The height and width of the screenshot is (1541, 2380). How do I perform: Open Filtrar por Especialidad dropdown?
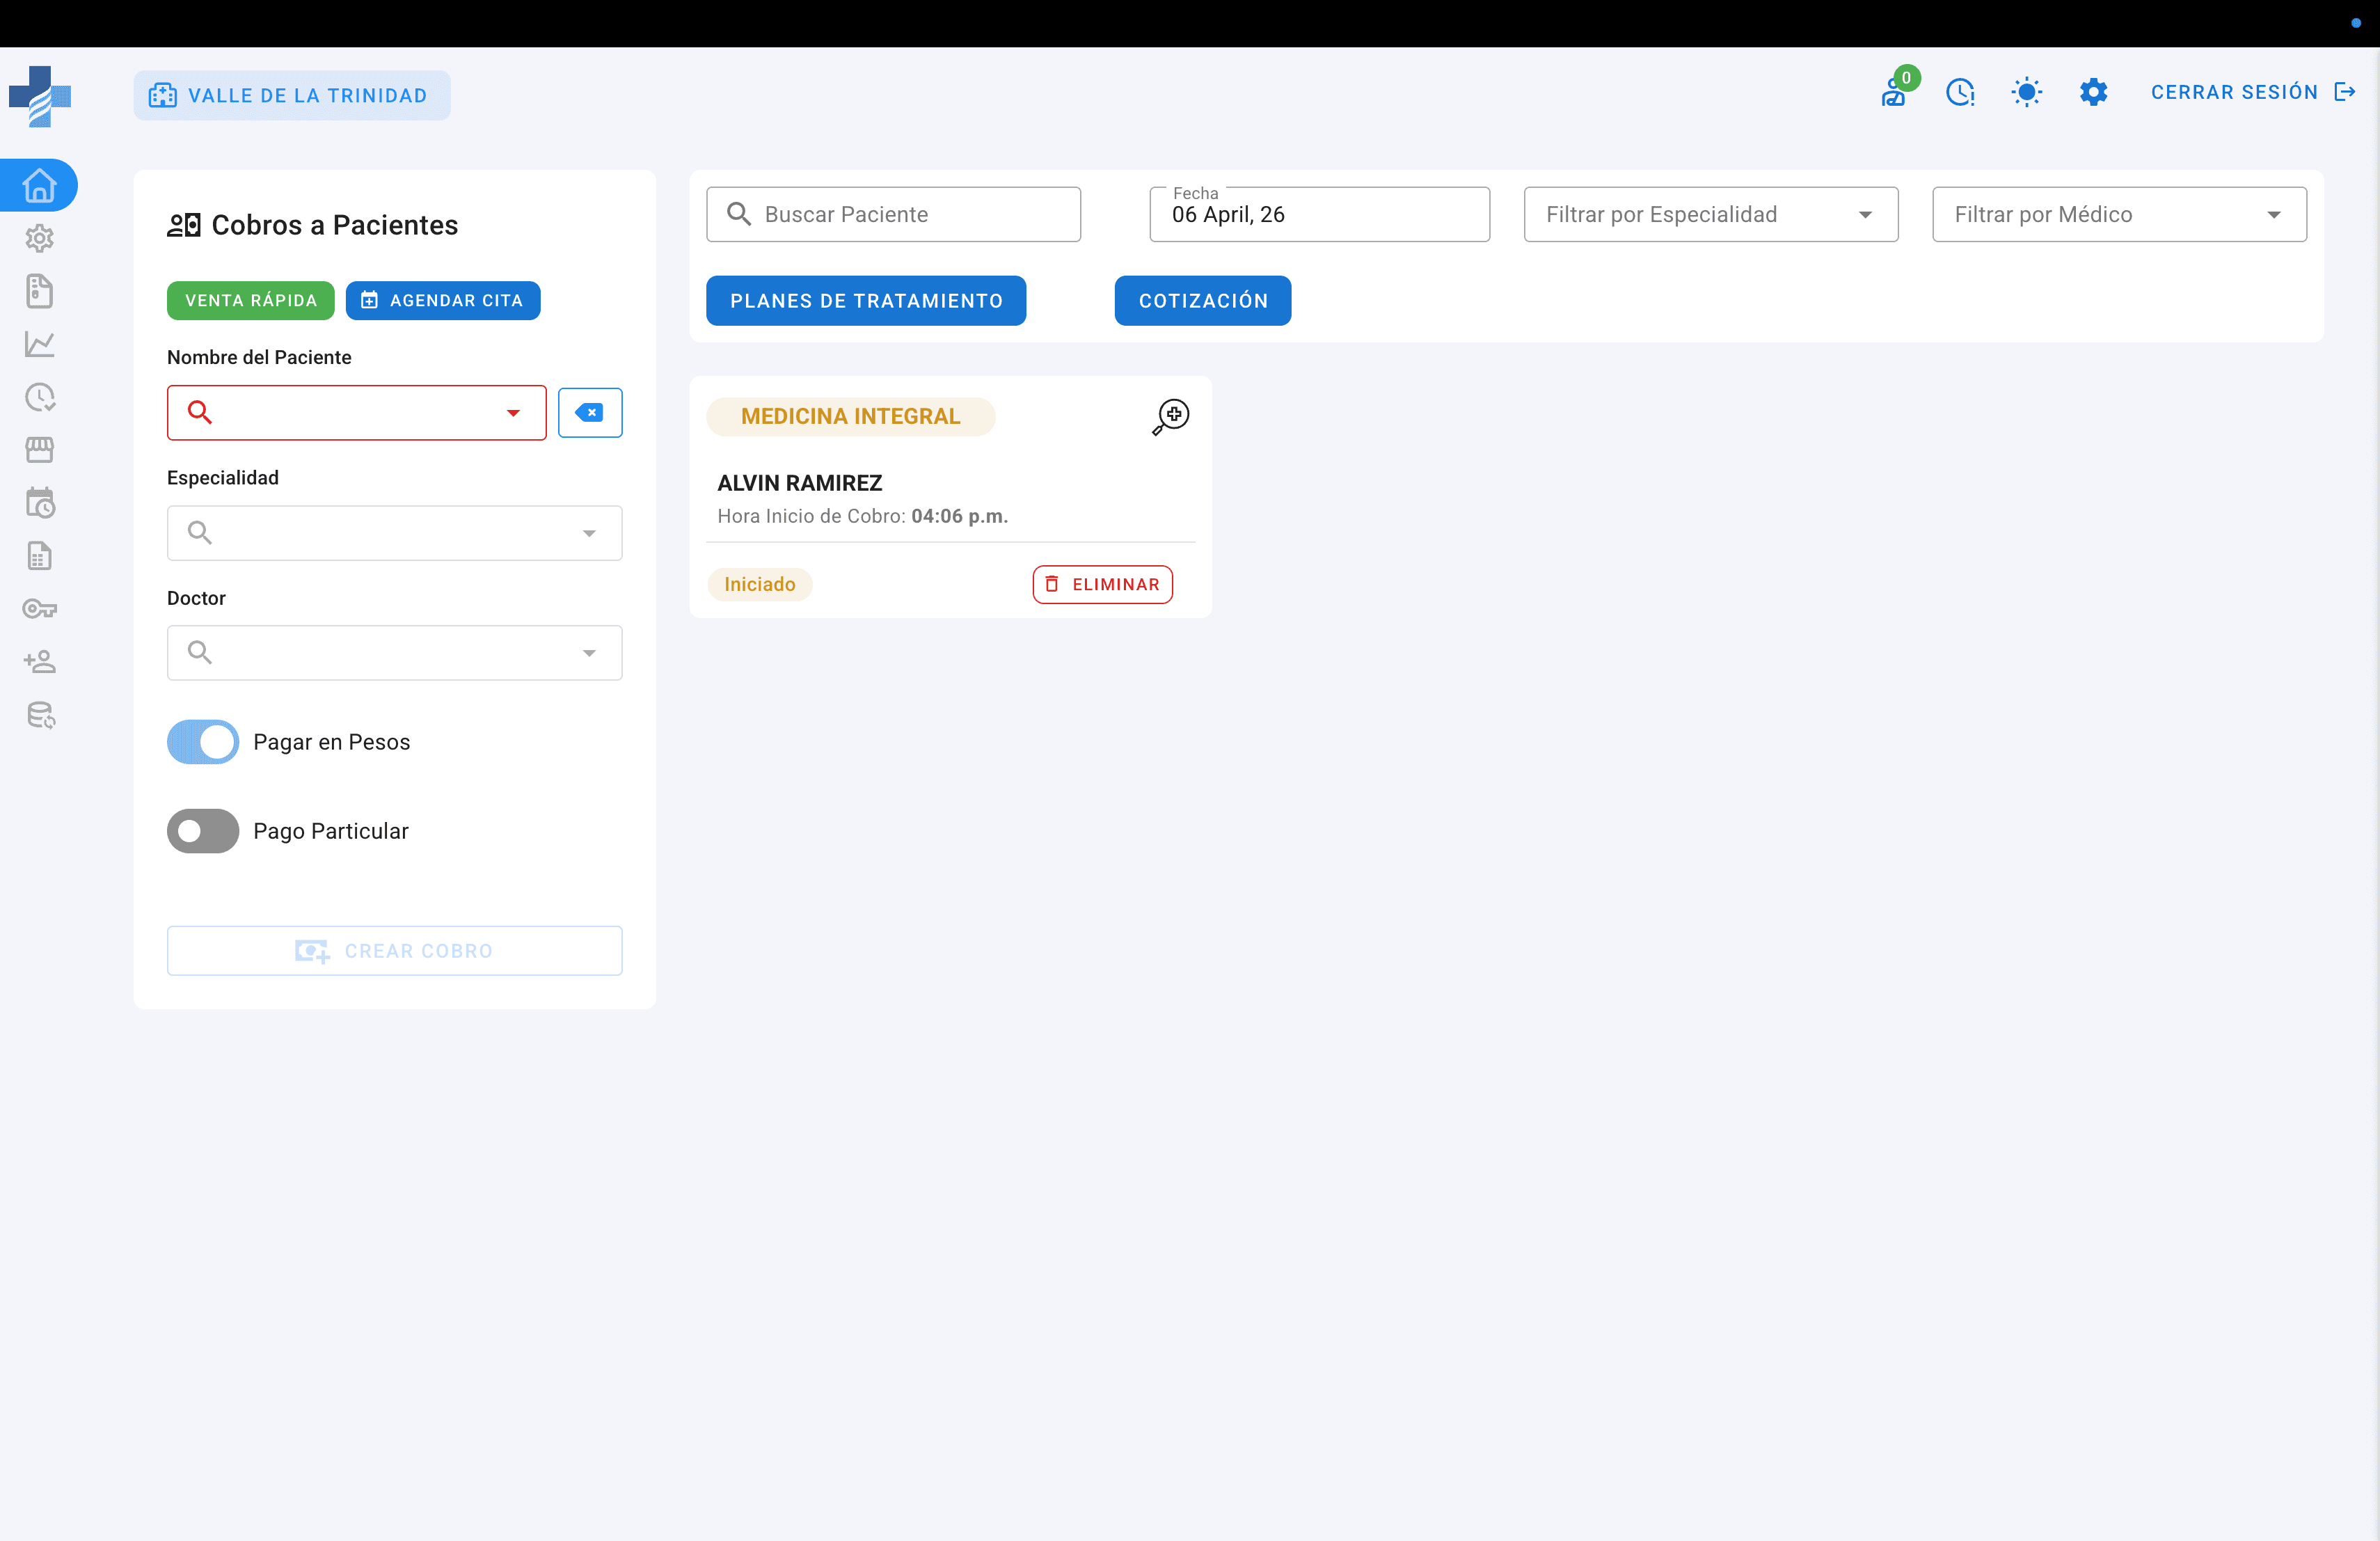pyautogui.click(x=1711, y=214)
